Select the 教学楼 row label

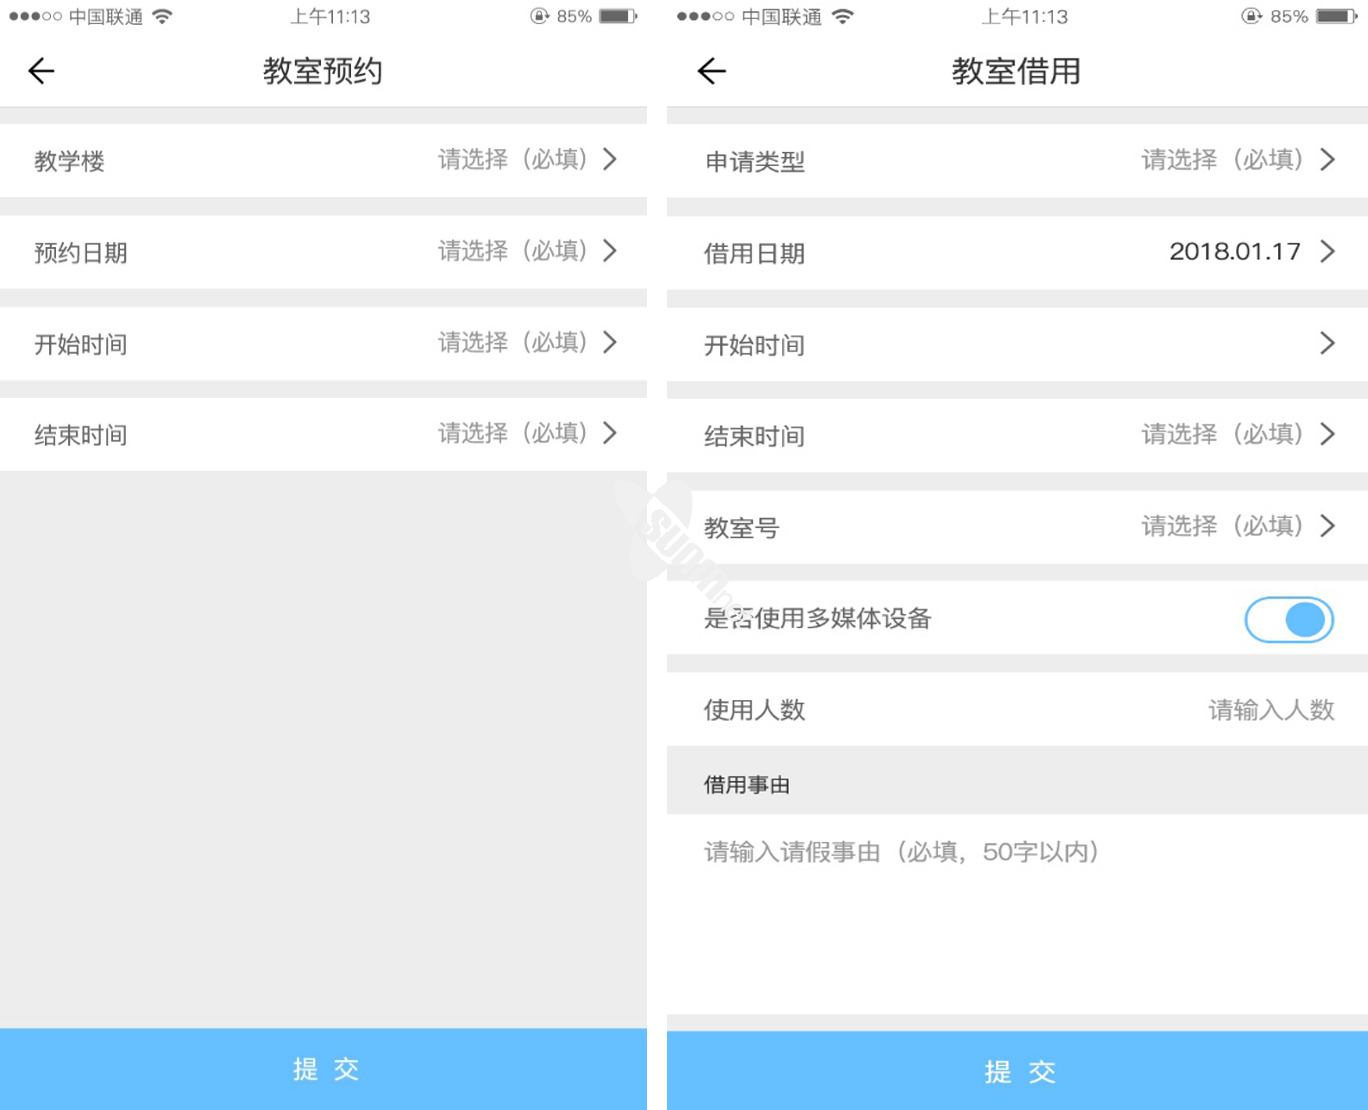tap(69, 162)
